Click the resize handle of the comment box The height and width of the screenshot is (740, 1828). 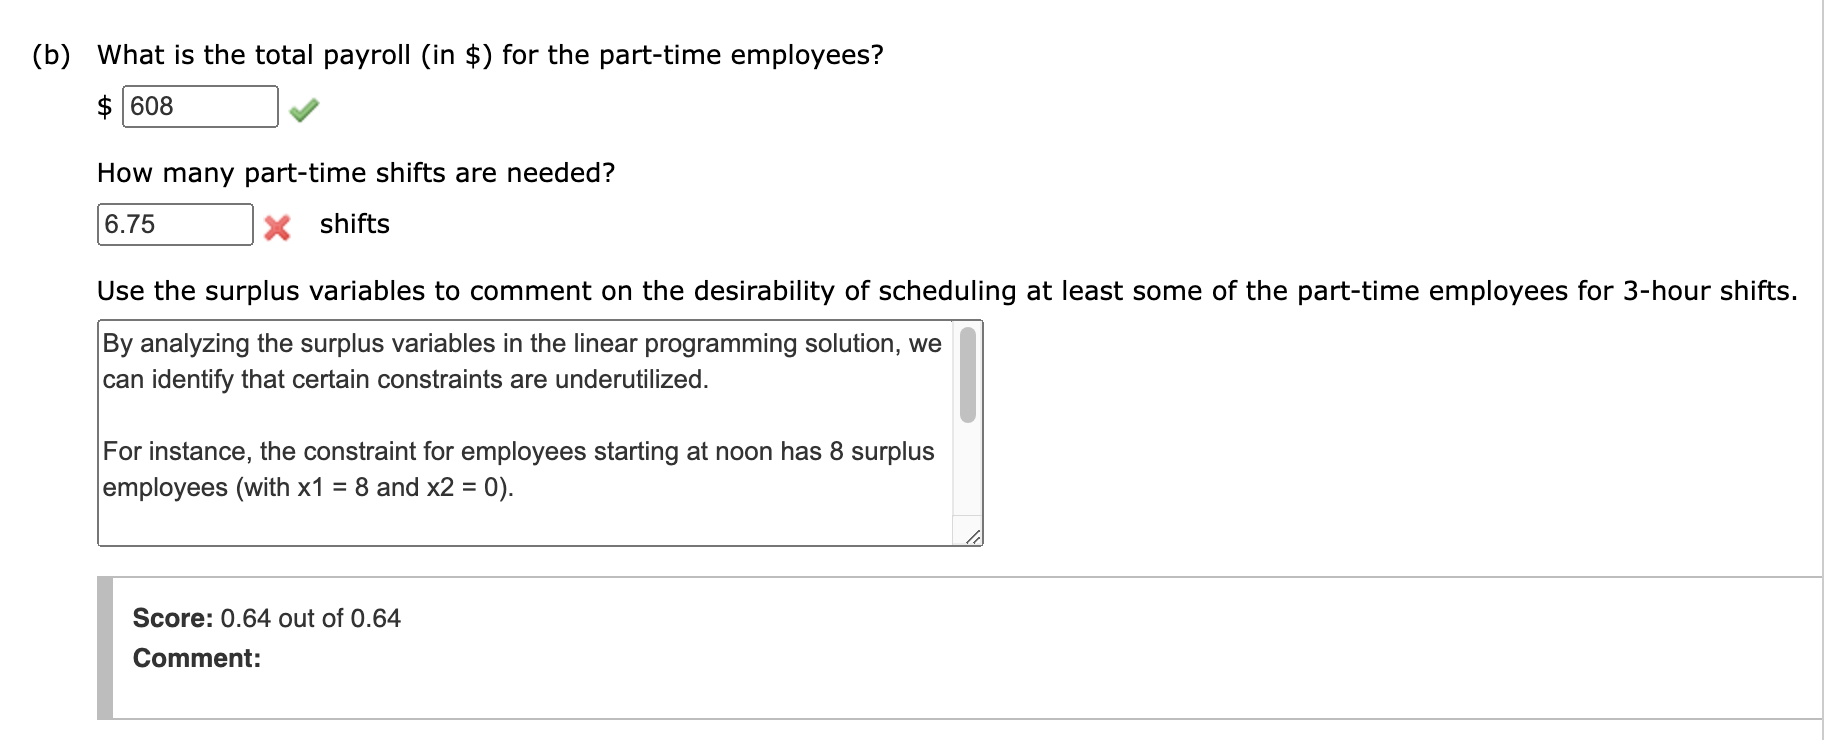tap(972, 537)
